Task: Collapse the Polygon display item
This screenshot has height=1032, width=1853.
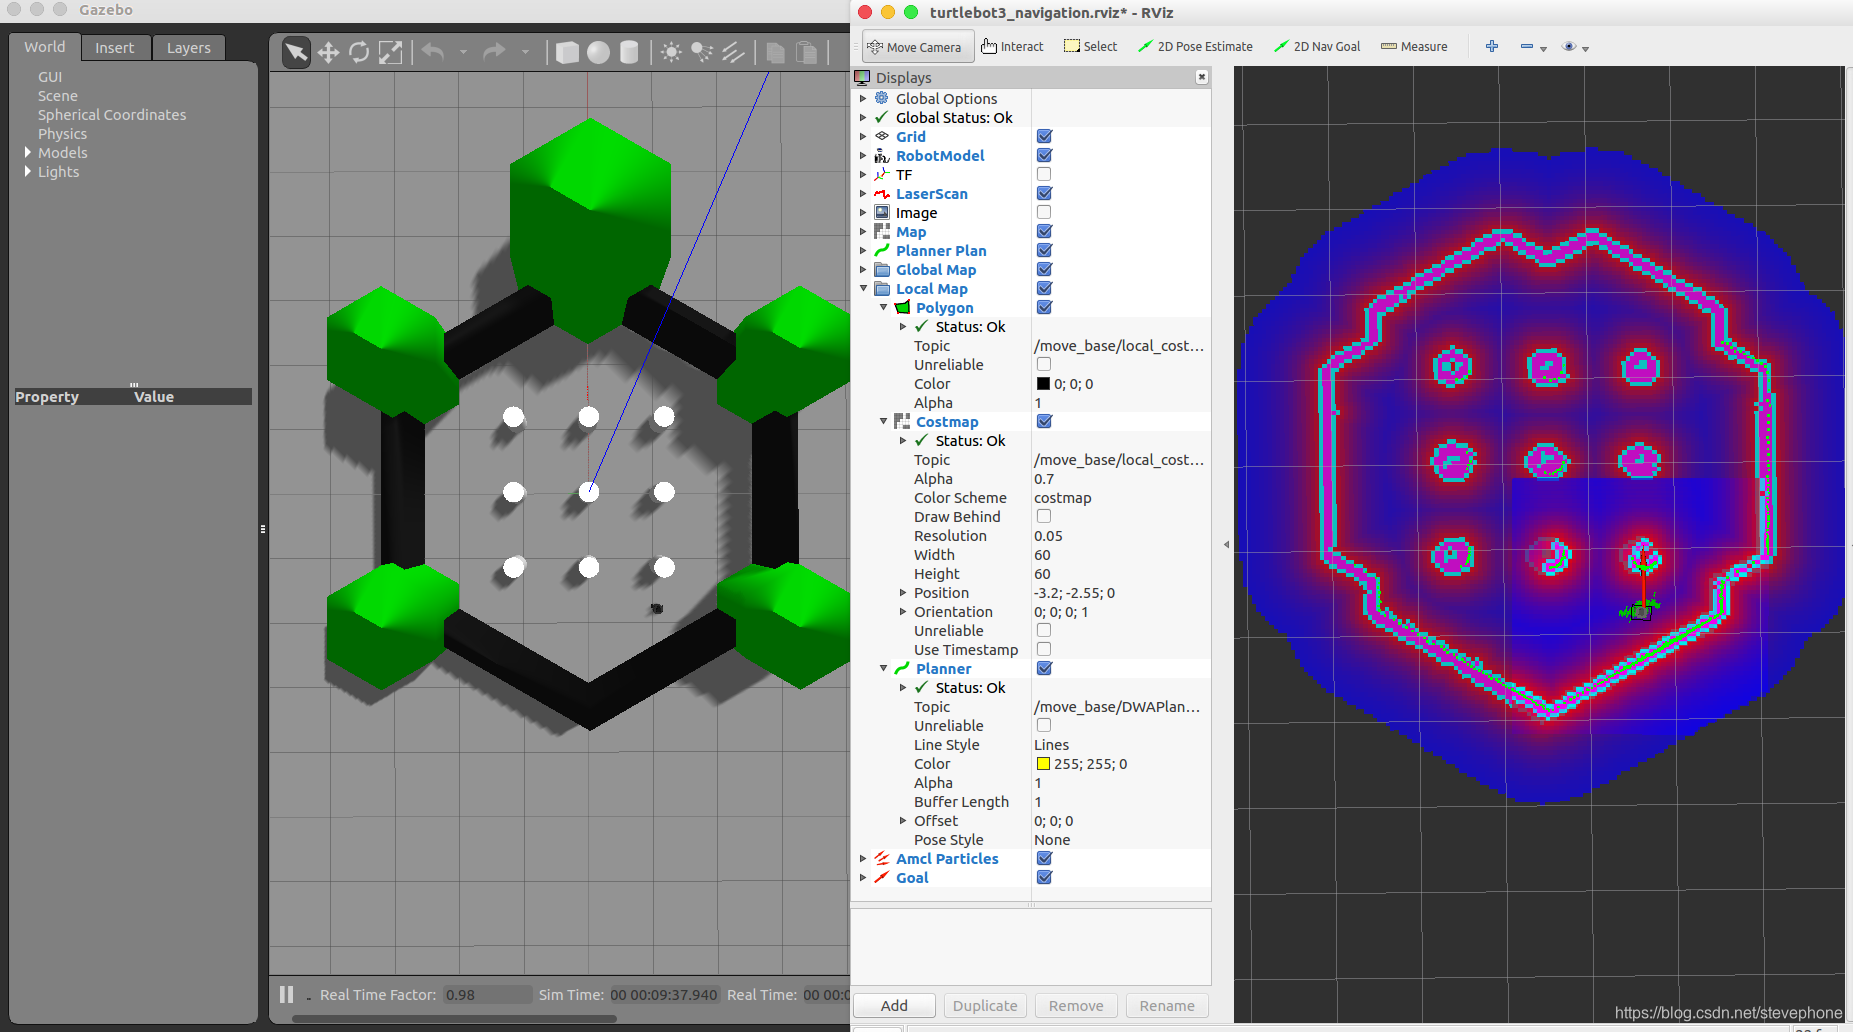Action: (x=883, y=307)
